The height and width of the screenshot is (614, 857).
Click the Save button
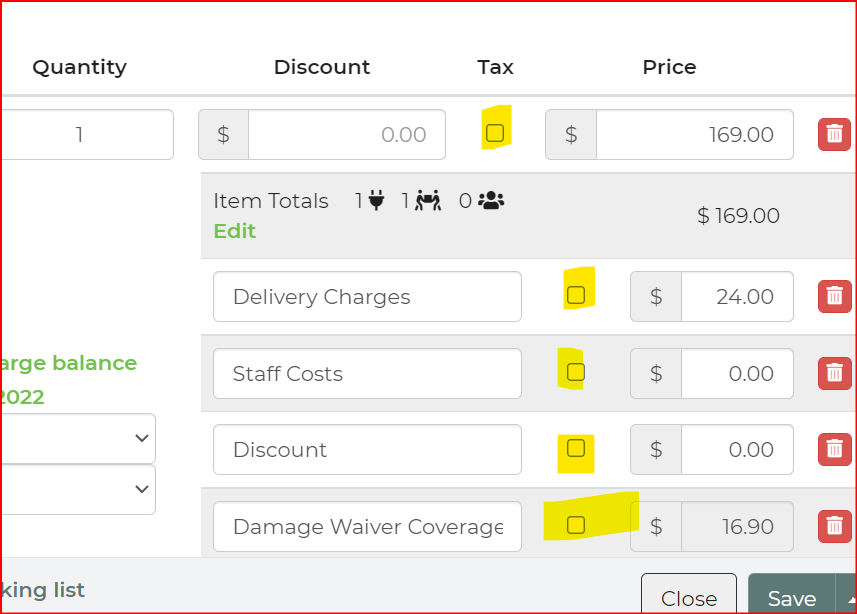tap(791, 598)
